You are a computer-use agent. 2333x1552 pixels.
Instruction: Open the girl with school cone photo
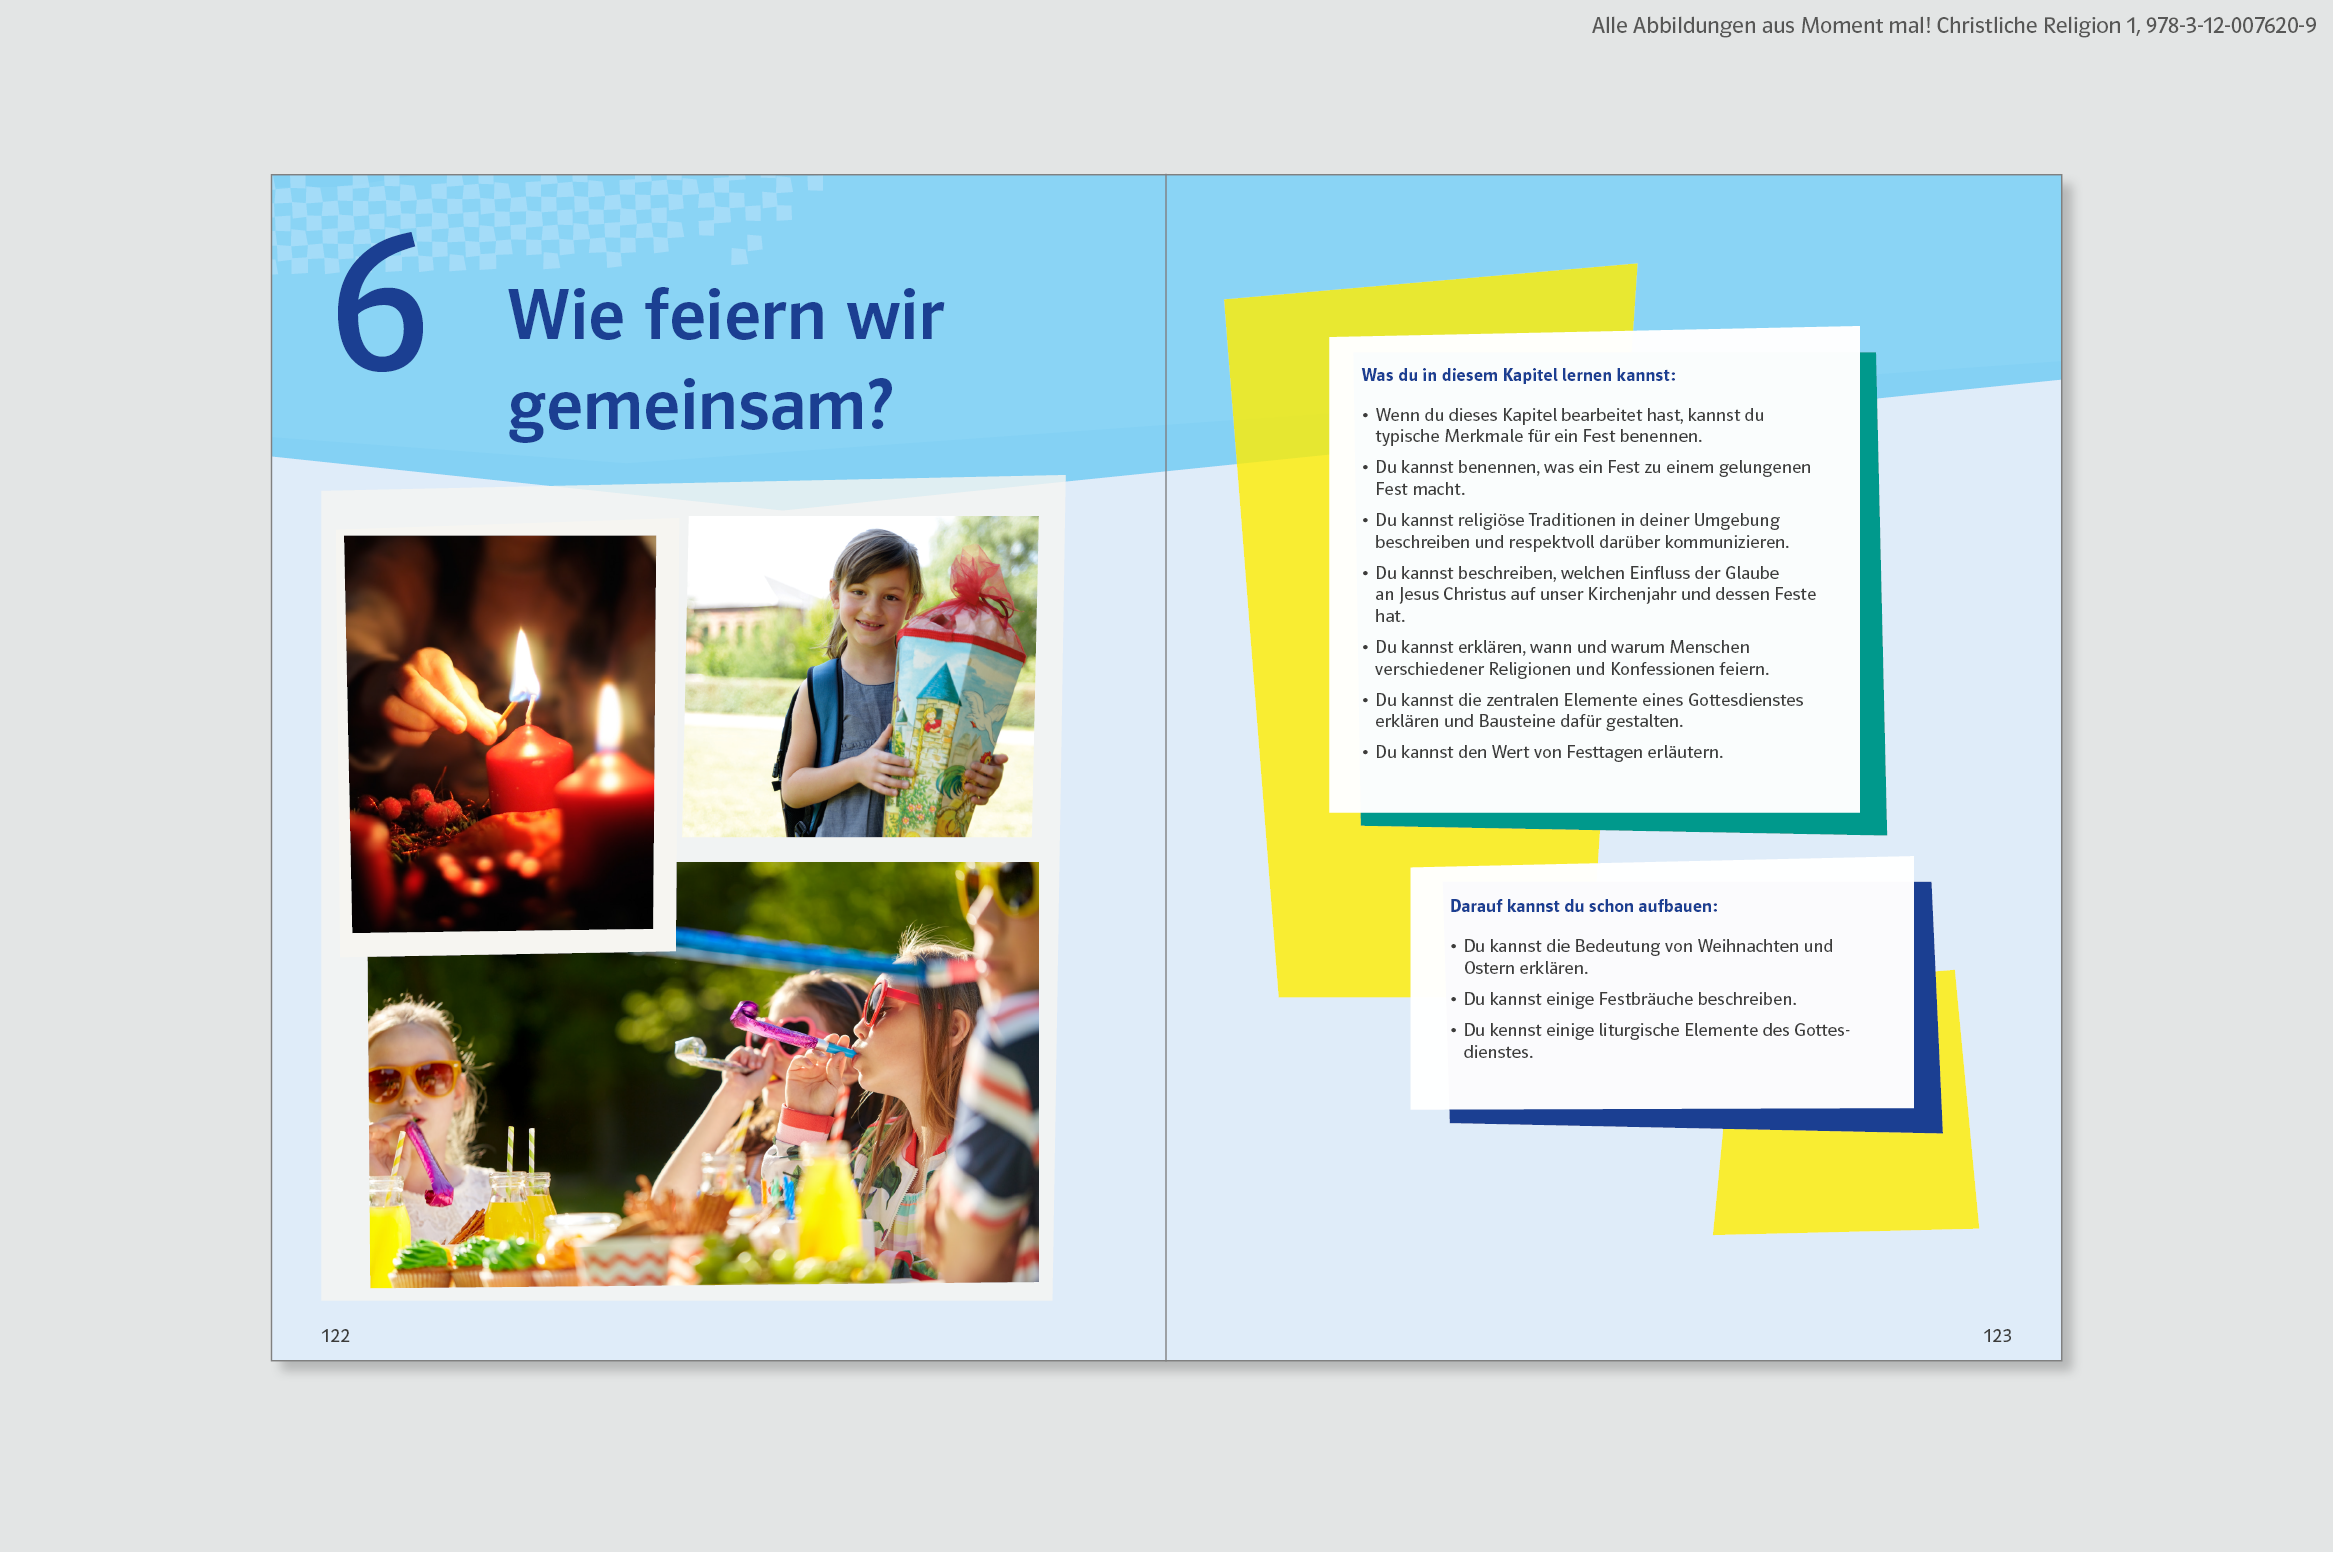click(860, 676)
